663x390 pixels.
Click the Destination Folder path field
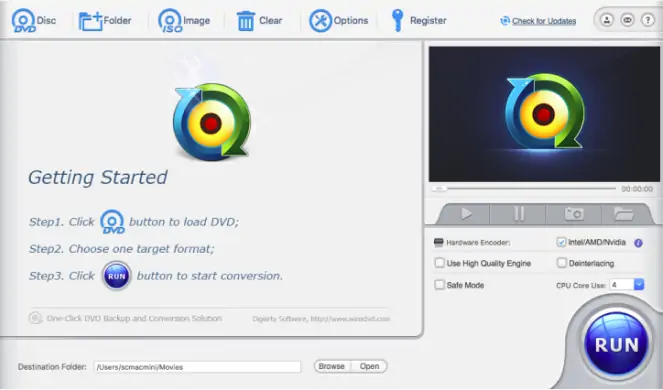pyautogui.click(x=197, y=367)
